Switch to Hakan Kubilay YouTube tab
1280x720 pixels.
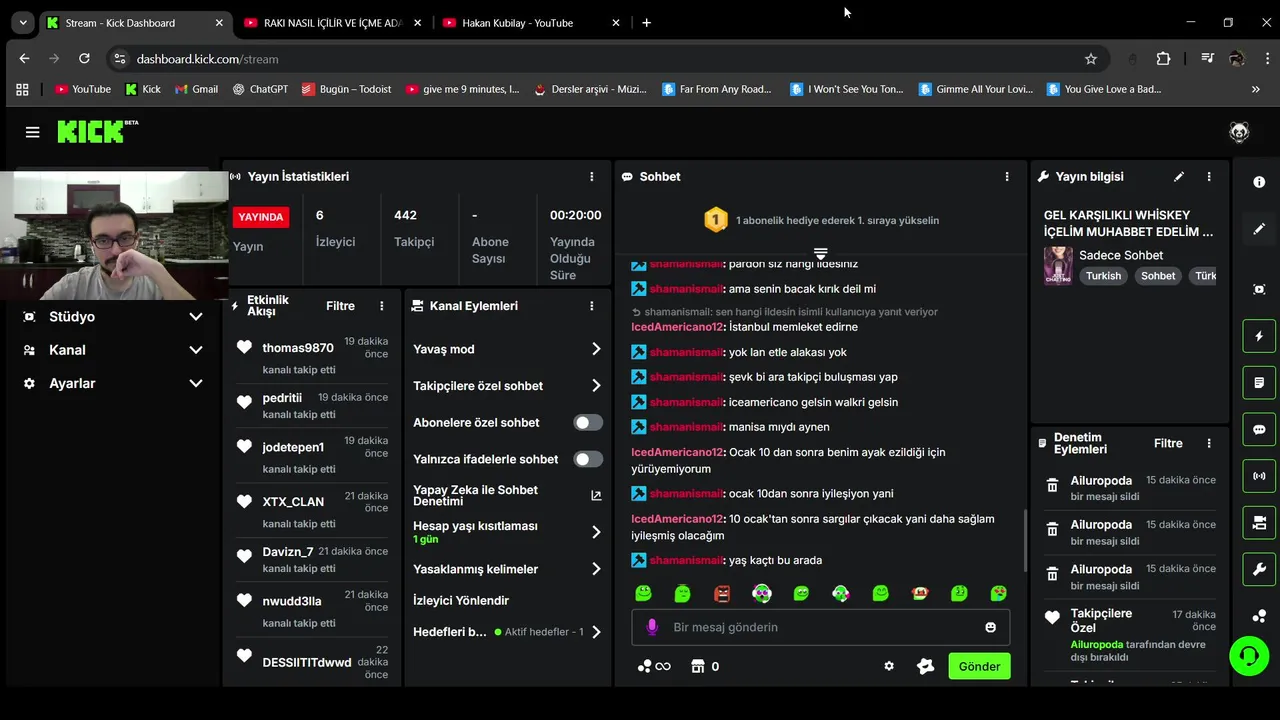pos(532,22)
